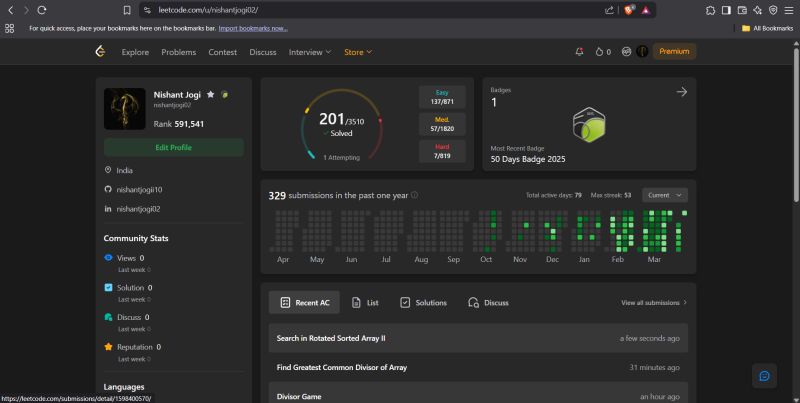Viewport: 800px width, 403px height.
Task: Switch to the Discuss tab in submissions panel
Action: (488, 303)
